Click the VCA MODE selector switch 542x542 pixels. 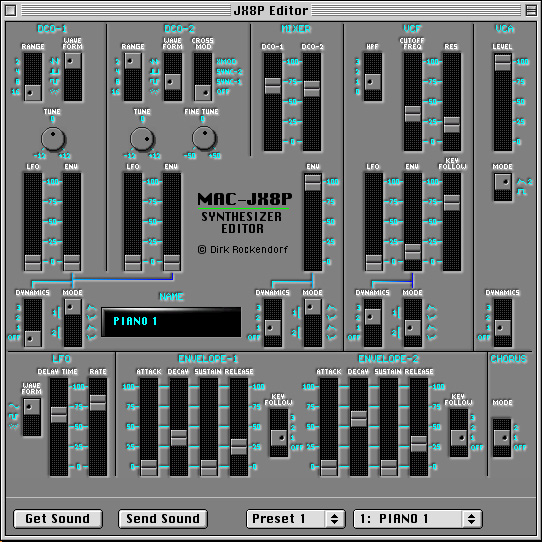tap(503, 187)
